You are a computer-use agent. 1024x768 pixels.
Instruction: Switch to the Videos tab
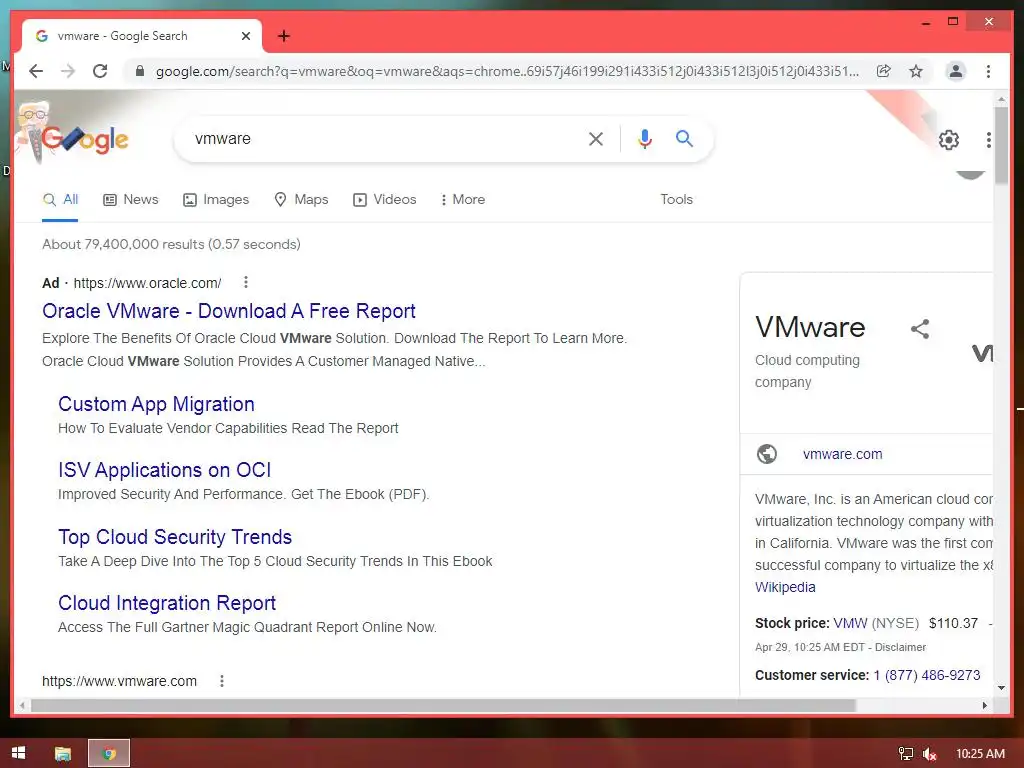tap(385, 200)
